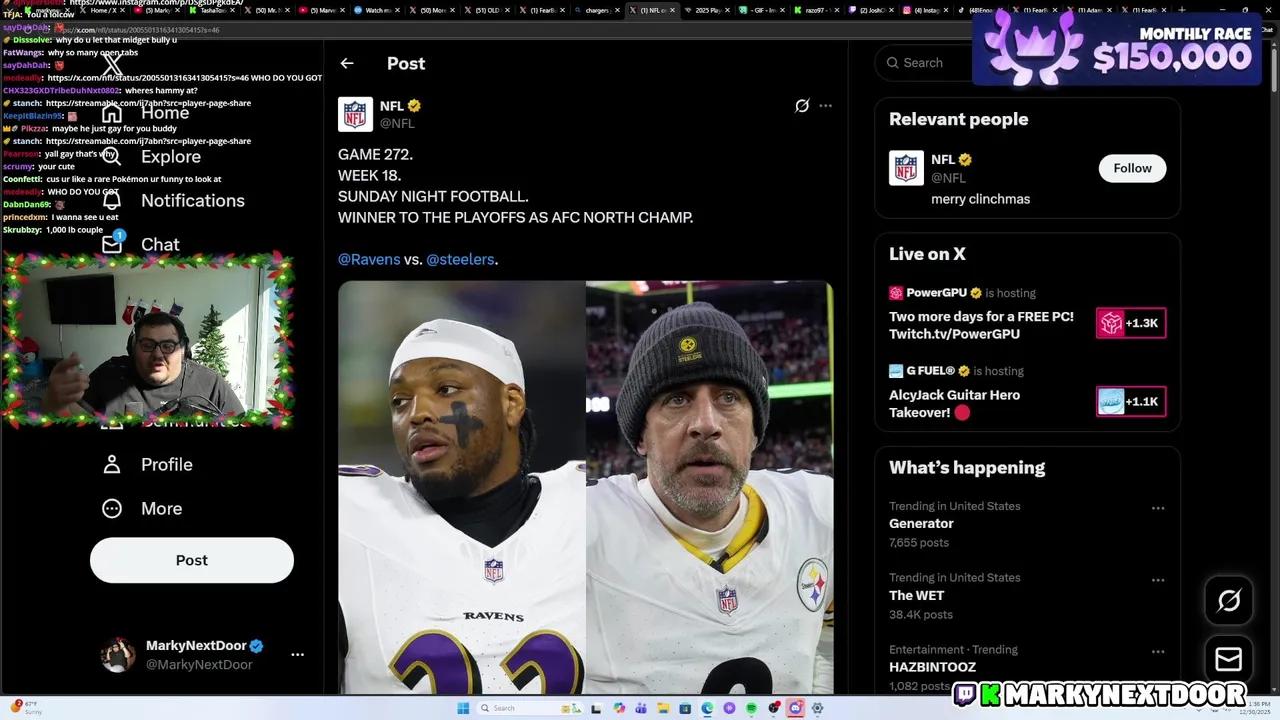Open NFL name in Relevant people
1280x720 pixels.
tap(943, 159)
